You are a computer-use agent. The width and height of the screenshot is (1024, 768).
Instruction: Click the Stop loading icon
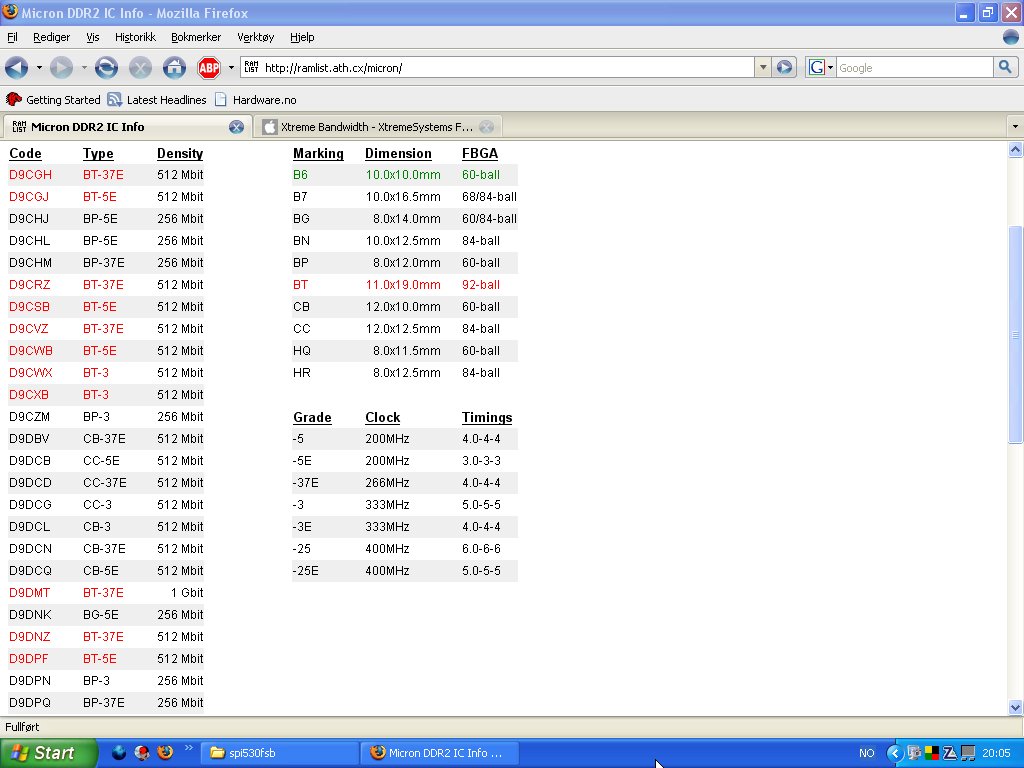tap(140, 67)
